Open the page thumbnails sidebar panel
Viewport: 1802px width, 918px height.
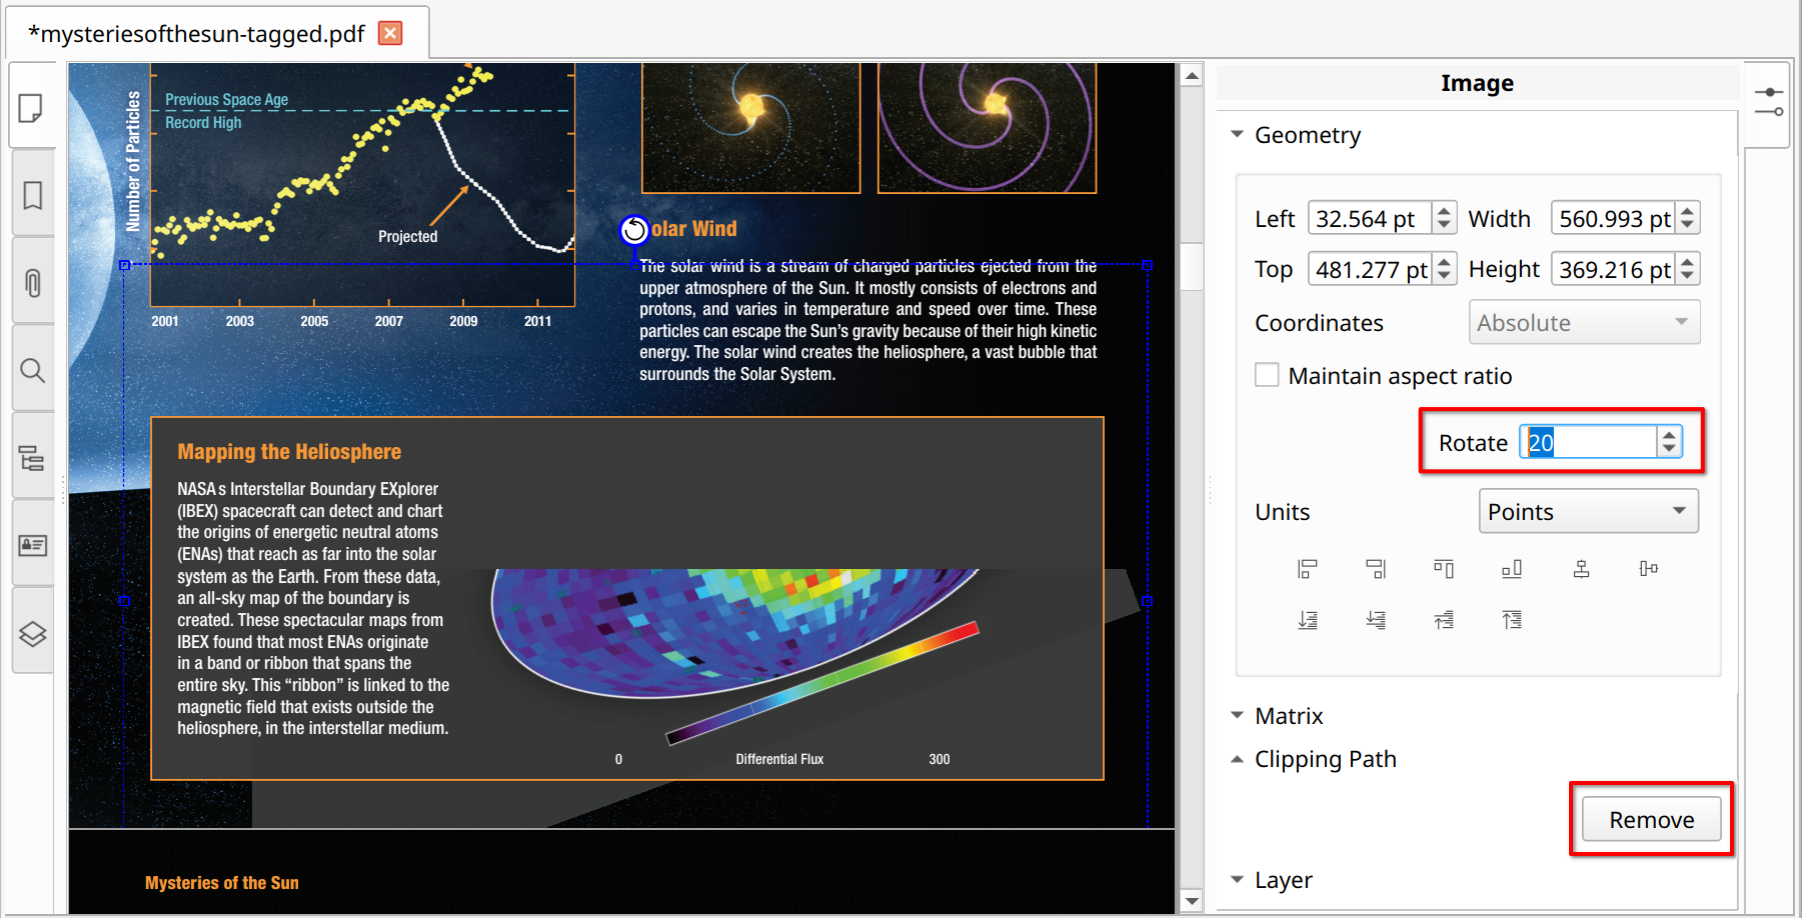pyautogui.click(x=32, y=107)
